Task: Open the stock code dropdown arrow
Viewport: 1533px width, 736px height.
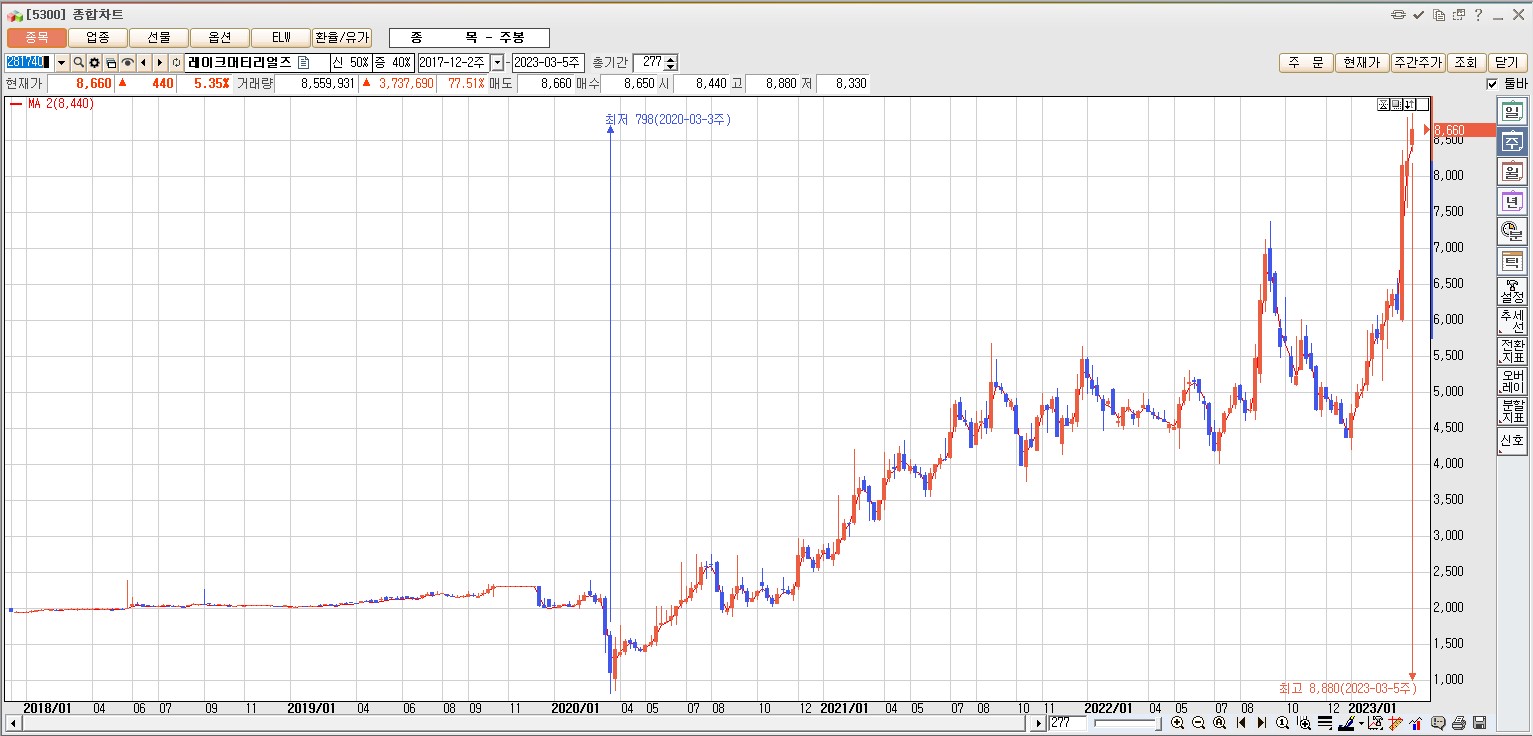Action: tap(62, 62)
